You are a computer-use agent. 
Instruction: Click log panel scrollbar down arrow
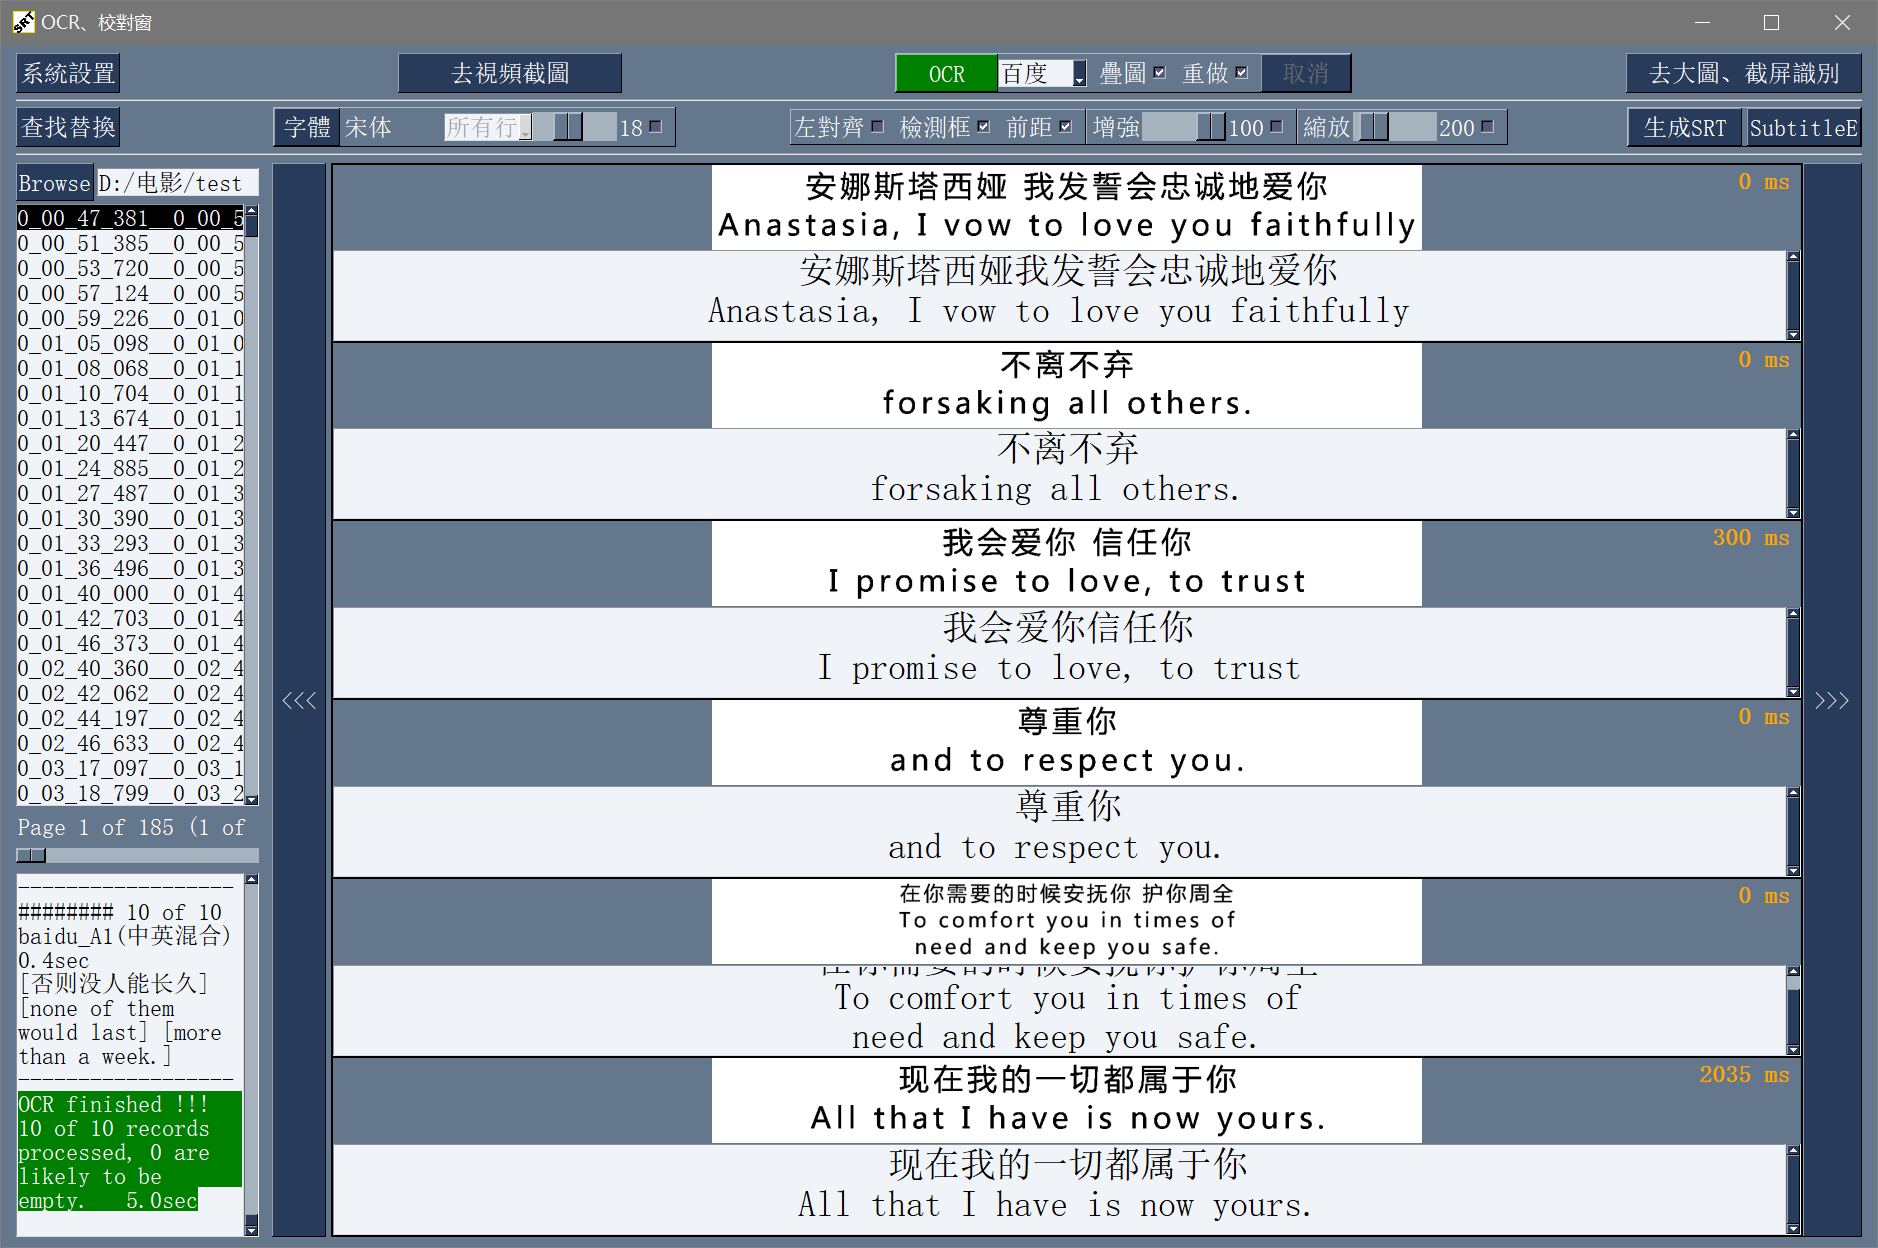click(x=252, y=1230)
